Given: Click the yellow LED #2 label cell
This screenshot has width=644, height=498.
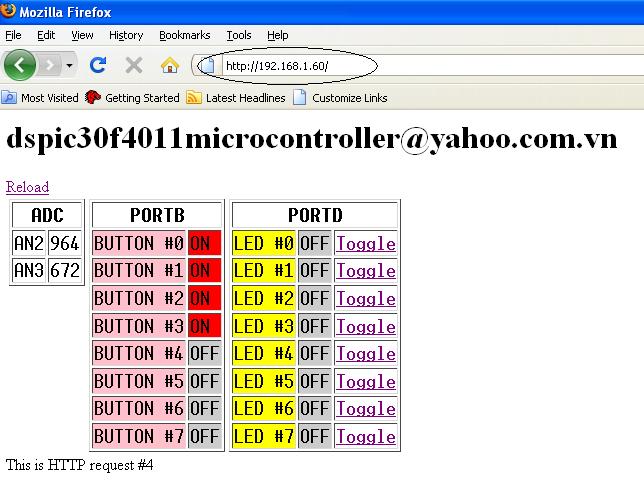Looking at the screenshot, I should (264, 298).
